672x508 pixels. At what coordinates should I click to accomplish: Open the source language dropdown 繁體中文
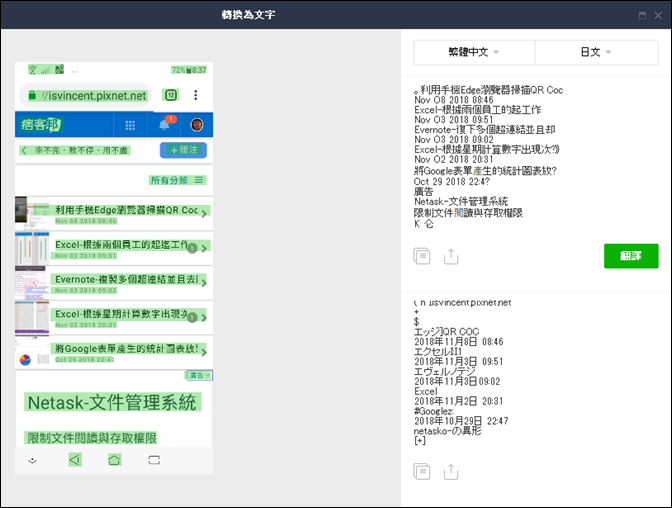click(x=474, y=52)
